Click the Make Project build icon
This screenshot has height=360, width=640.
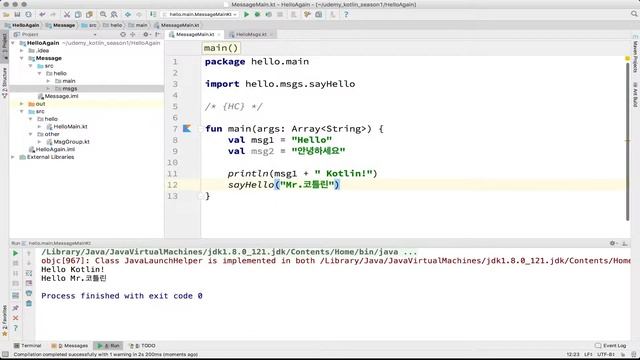pos(153,14)
